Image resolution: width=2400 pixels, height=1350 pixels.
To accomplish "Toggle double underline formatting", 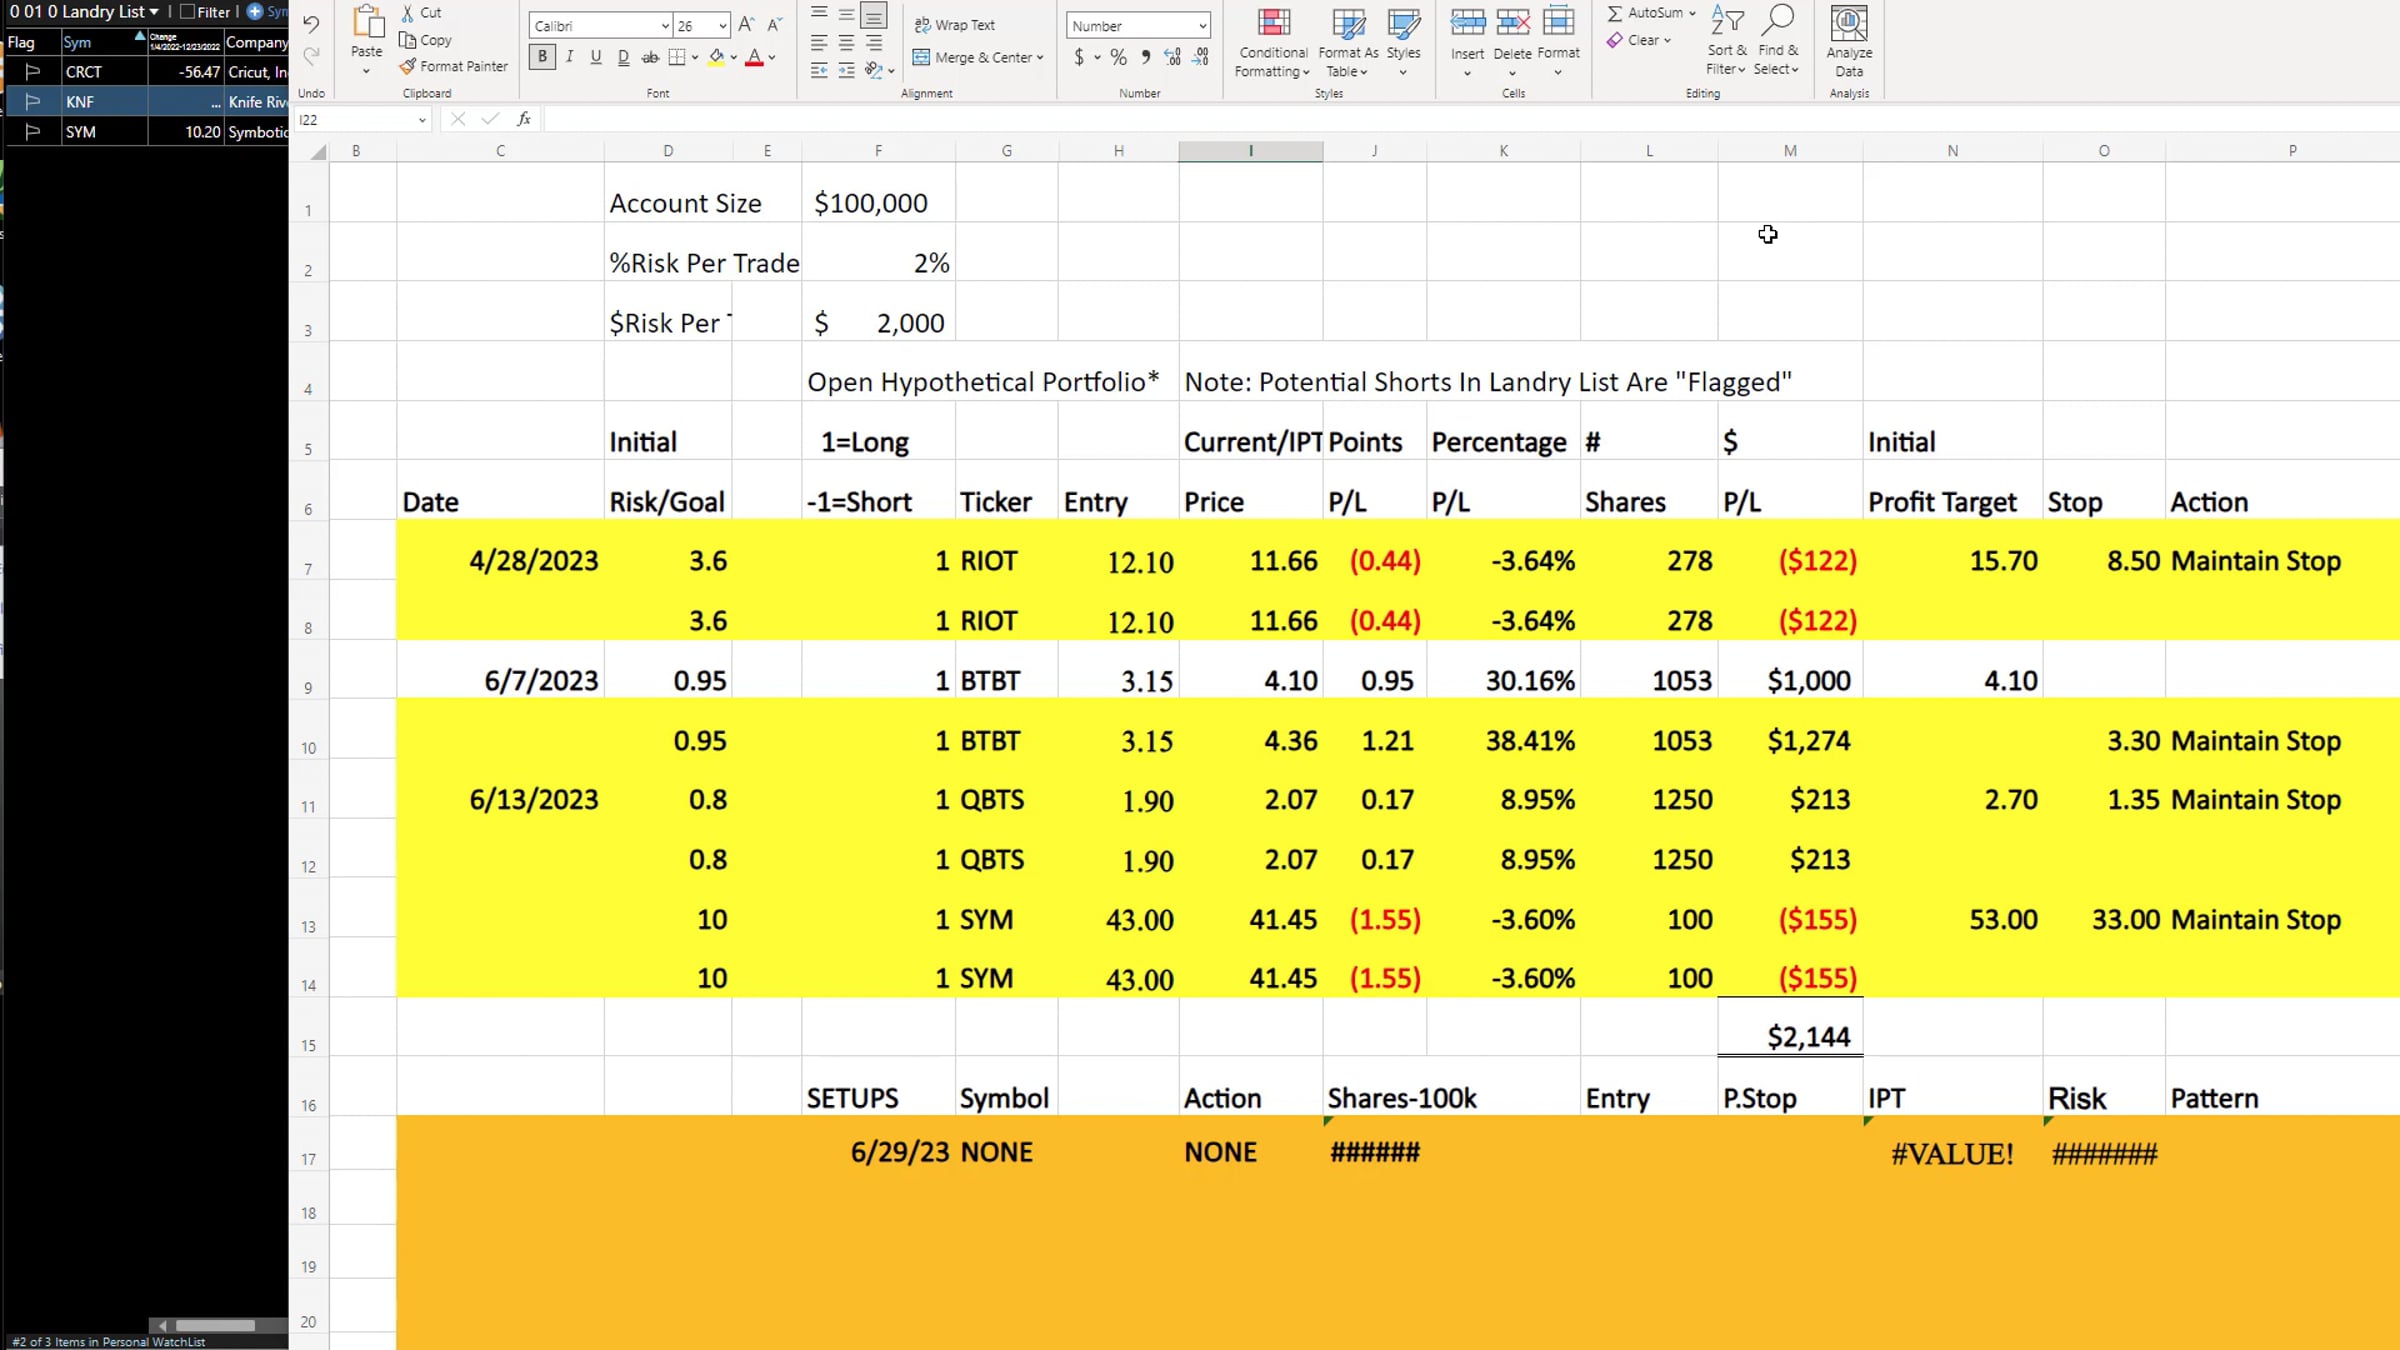I will (623, 57).
